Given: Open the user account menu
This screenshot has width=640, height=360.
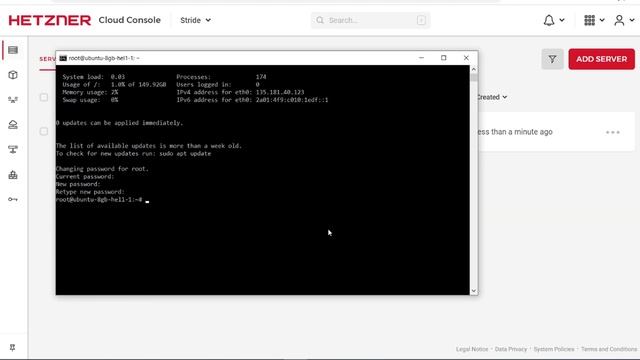Looking at the screenshot, I should click(x=619, y=20).
